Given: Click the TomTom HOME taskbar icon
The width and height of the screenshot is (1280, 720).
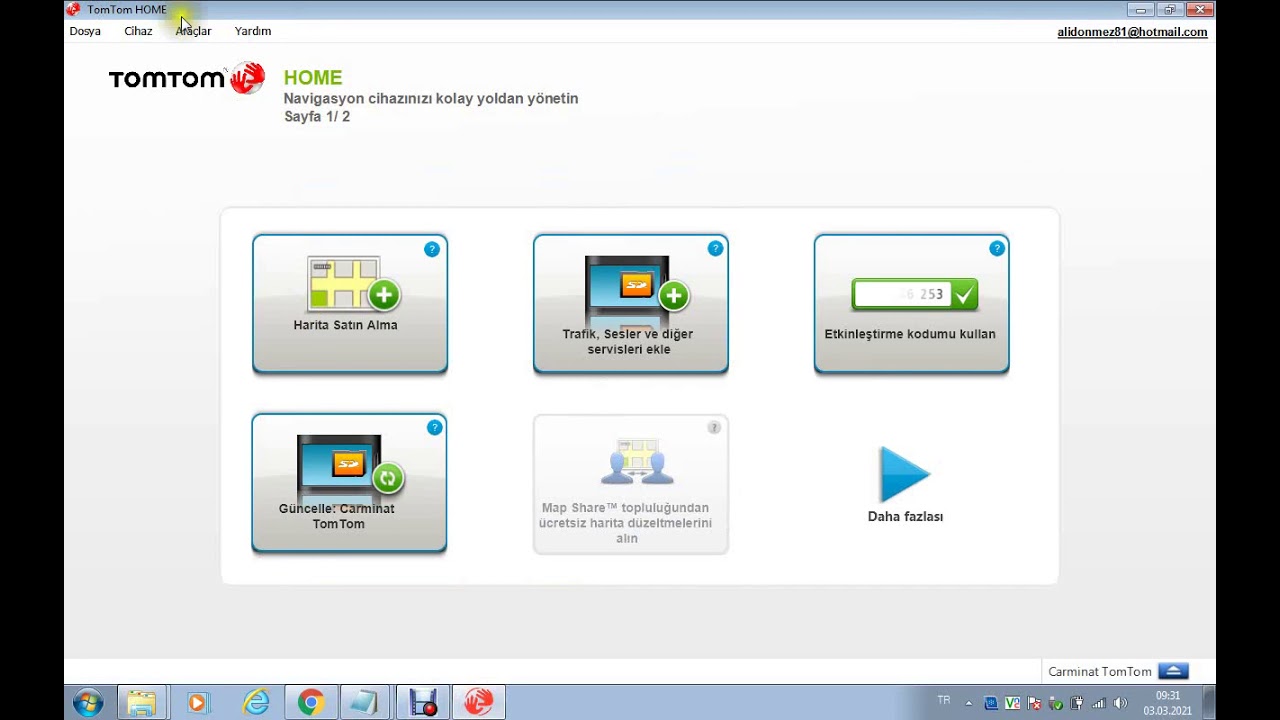Looking at the screenshot, I should click(478, 703).
